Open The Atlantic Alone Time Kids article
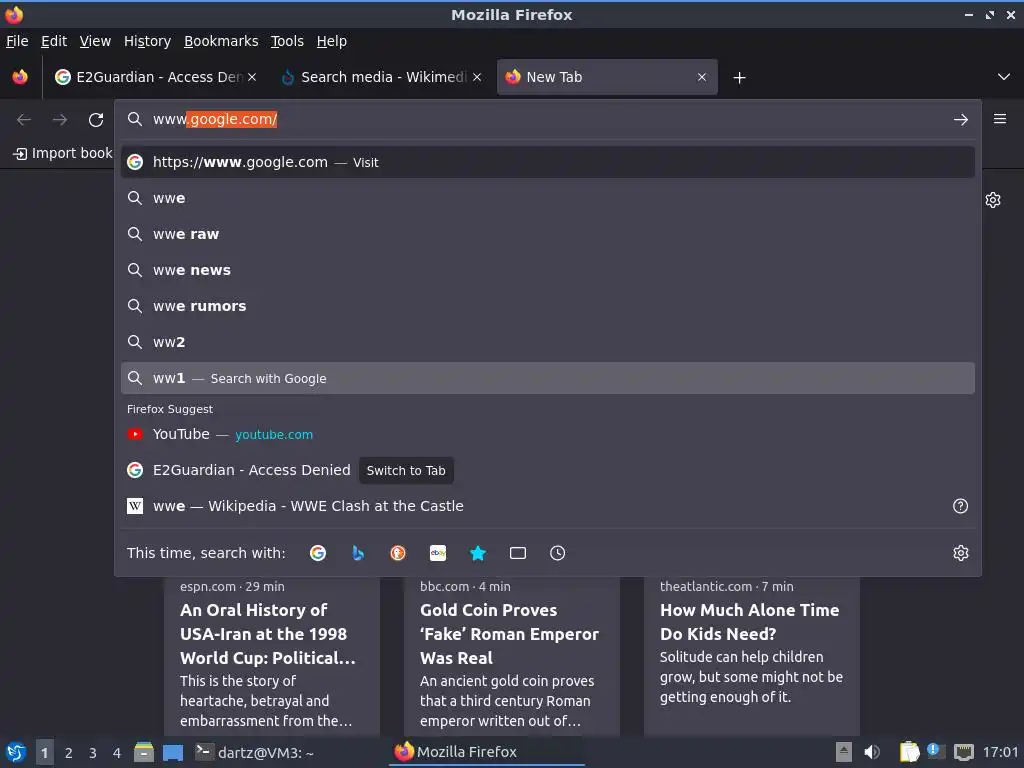The width and height of the screenshot is (1024, 768). [x=752, y=655]
